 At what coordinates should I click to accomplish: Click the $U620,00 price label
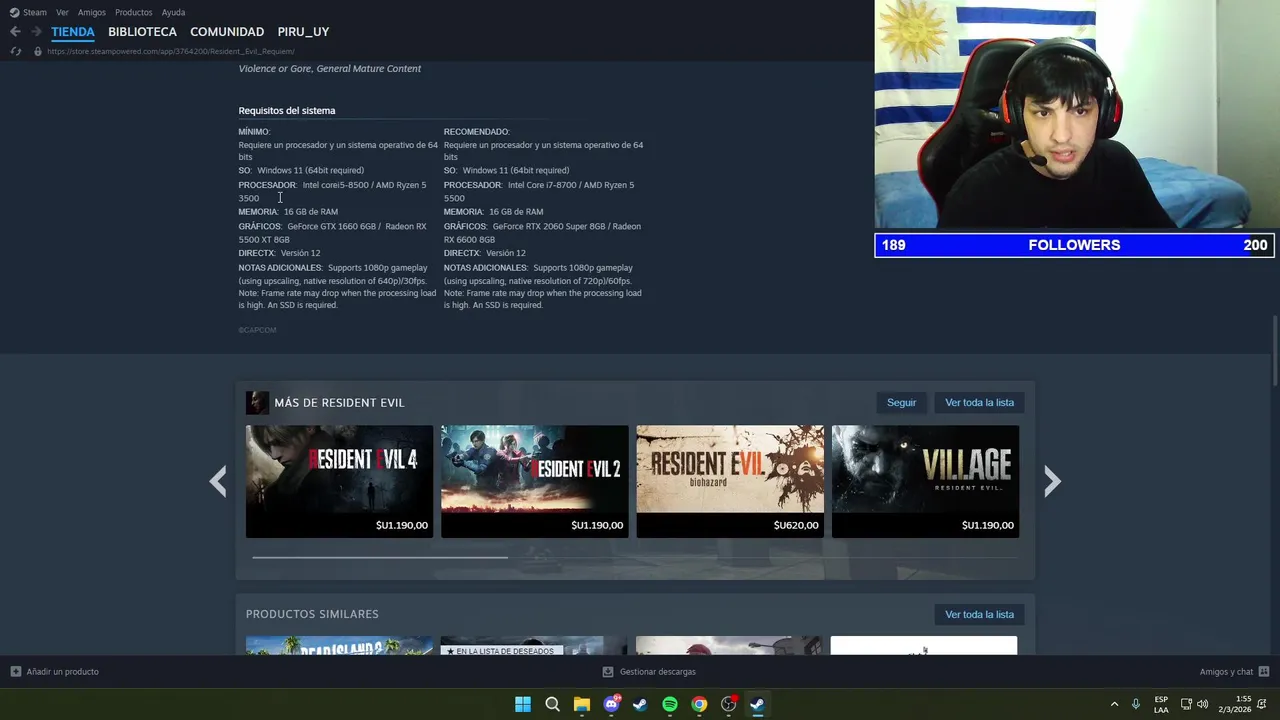[x=796, y=525]
